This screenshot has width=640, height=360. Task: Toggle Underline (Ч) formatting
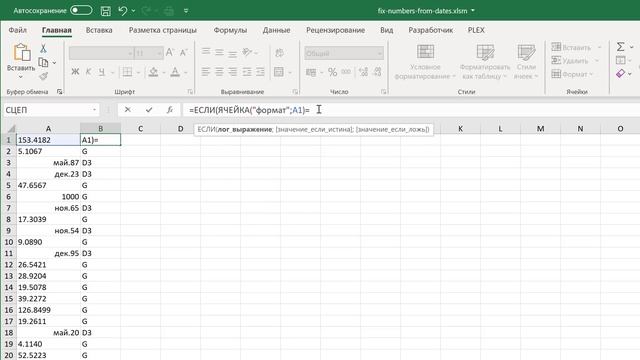tap(102, 72)
